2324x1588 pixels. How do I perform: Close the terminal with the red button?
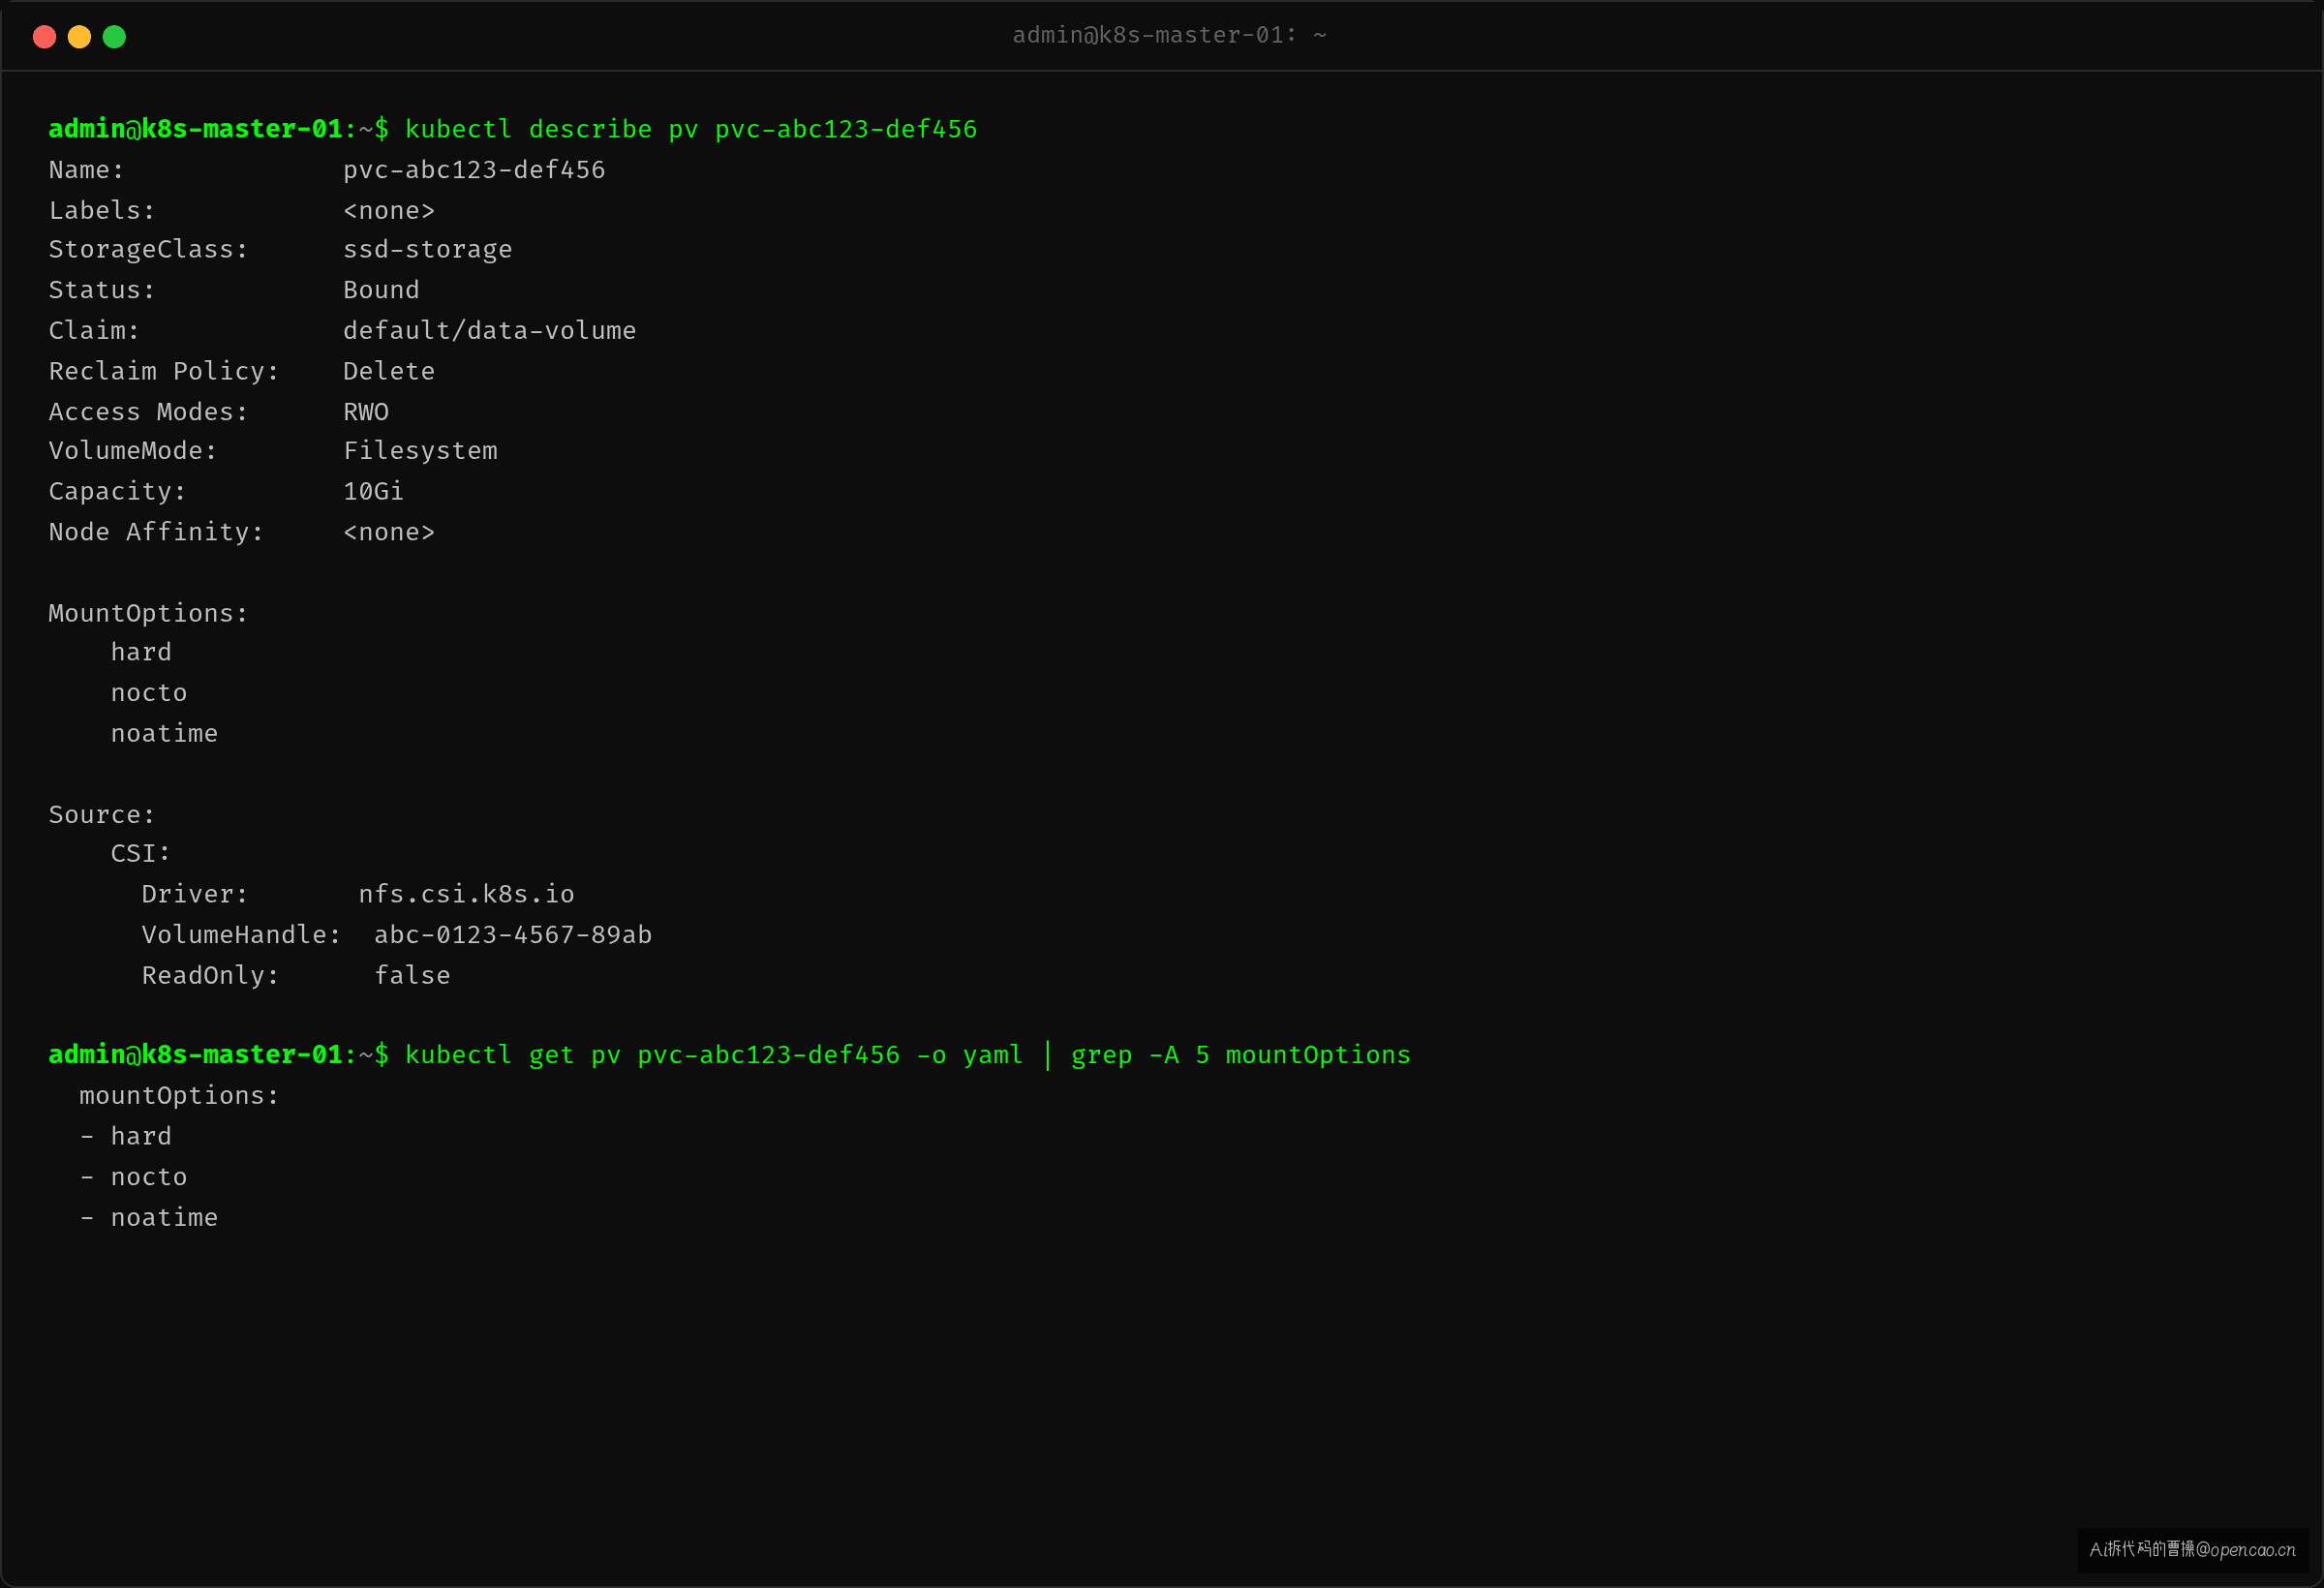click(44, 37)
